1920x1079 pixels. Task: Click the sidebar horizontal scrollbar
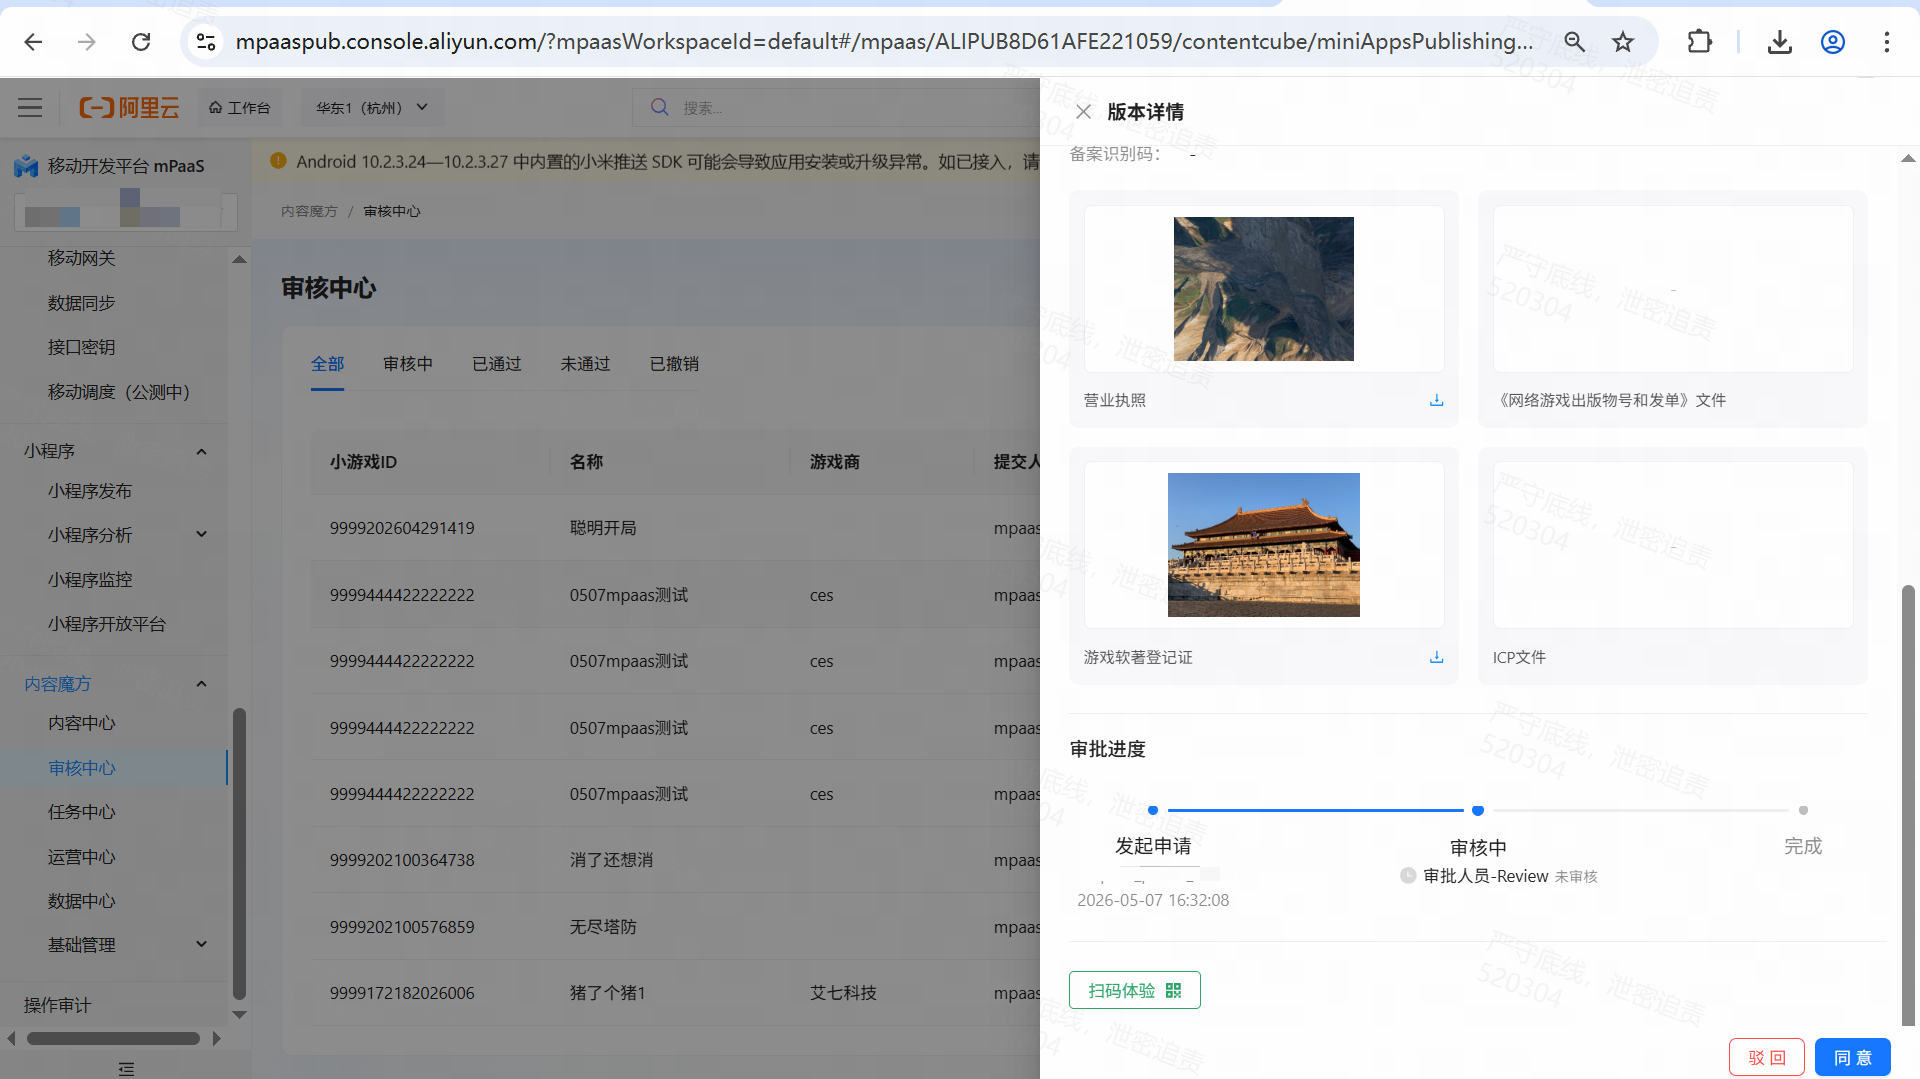(113, 1038)
